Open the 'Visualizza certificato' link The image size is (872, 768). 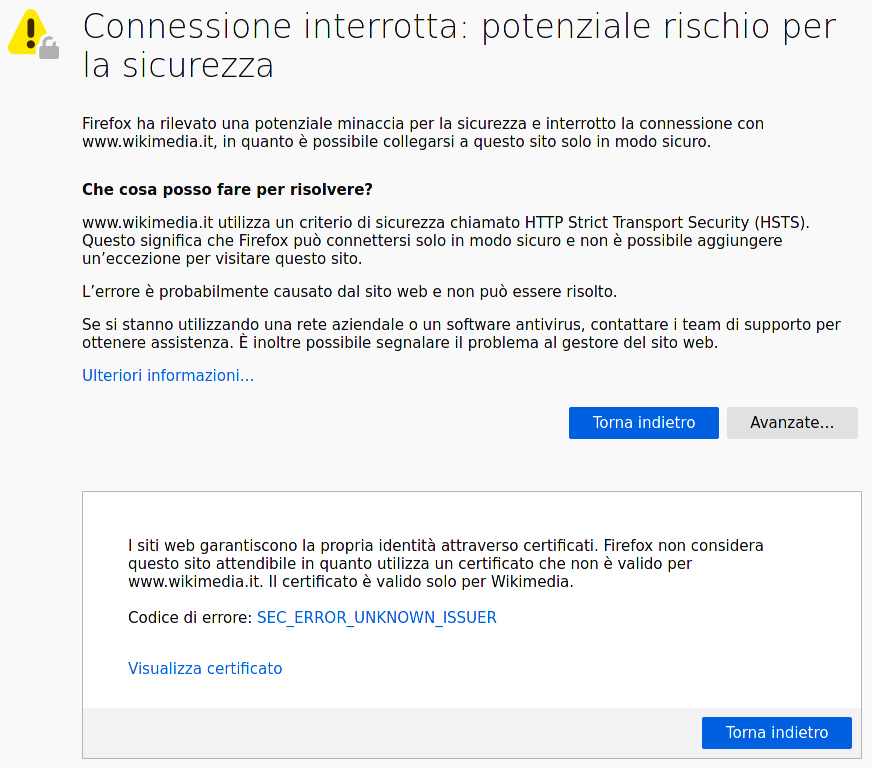pyautogui.click(x=205, y=669)
